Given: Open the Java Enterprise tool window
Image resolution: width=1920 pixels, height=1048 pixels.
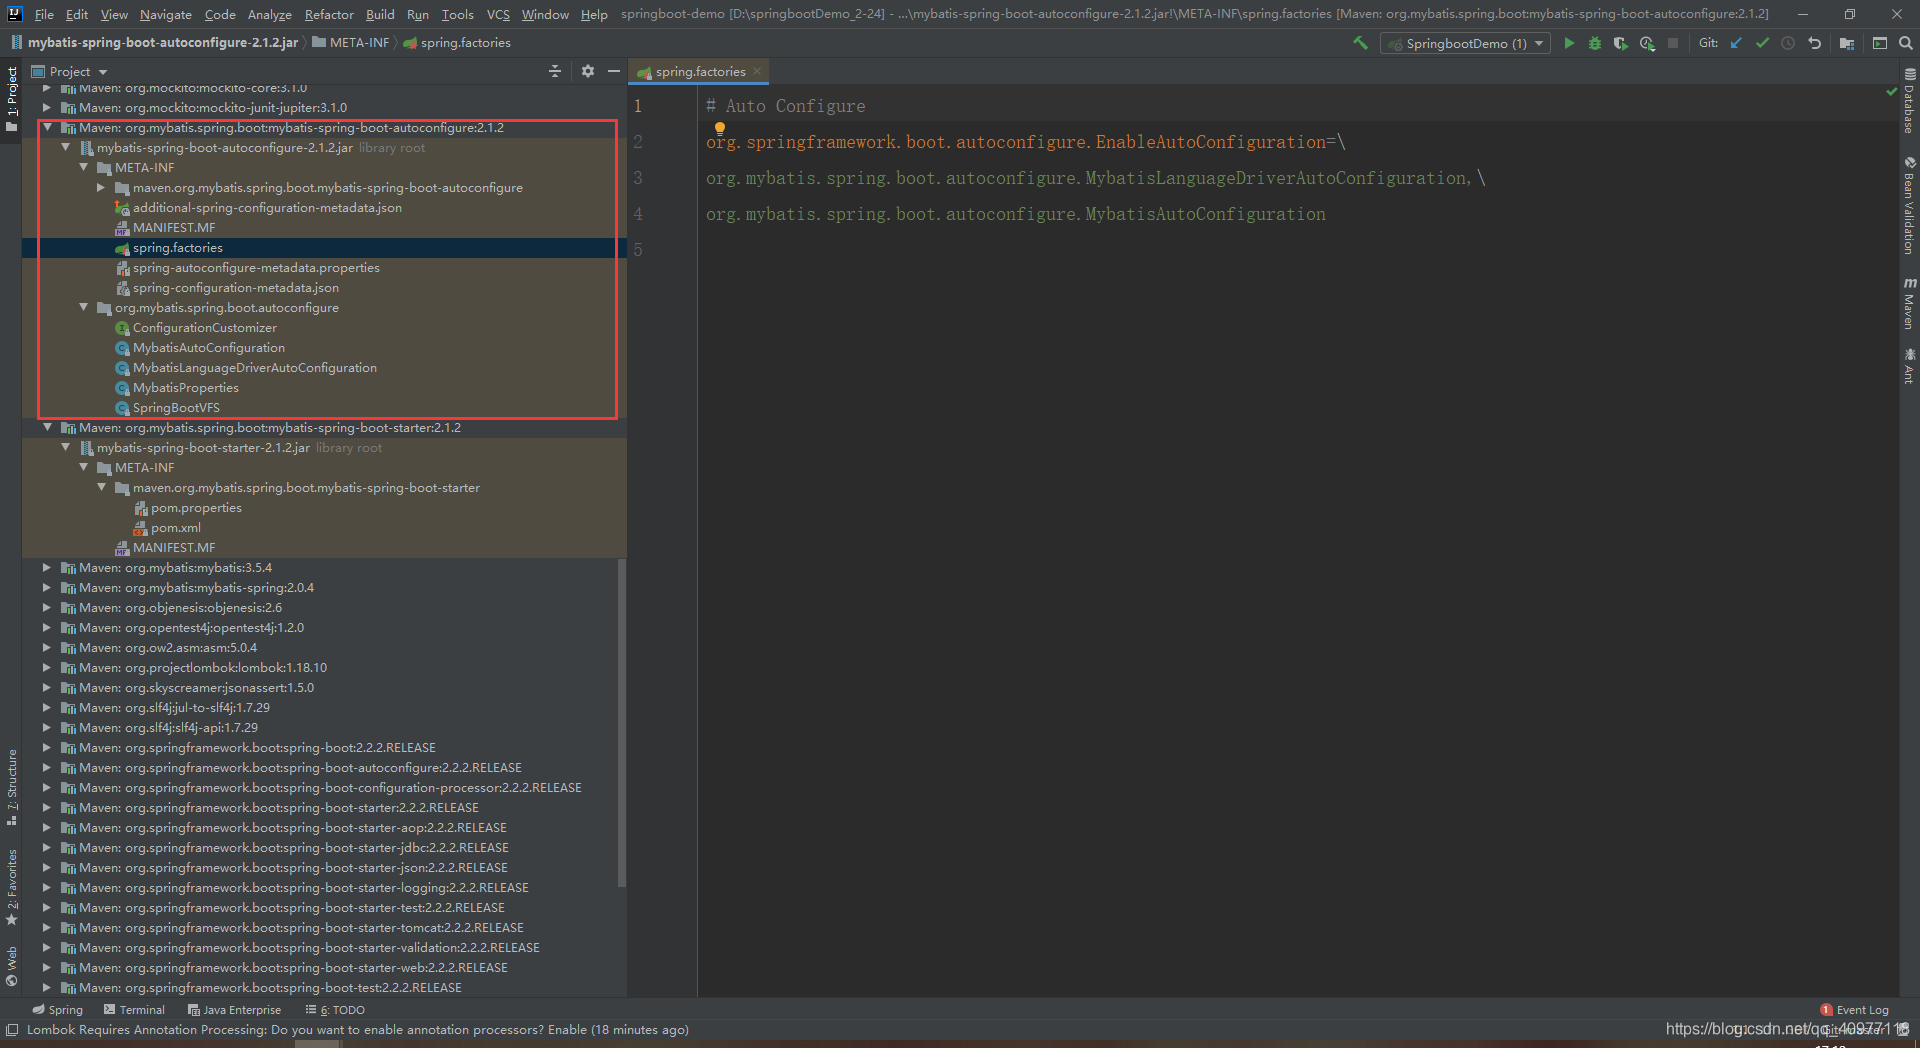Looking at the screenshot, I should pyautogui.click(x=234, y=1010).
